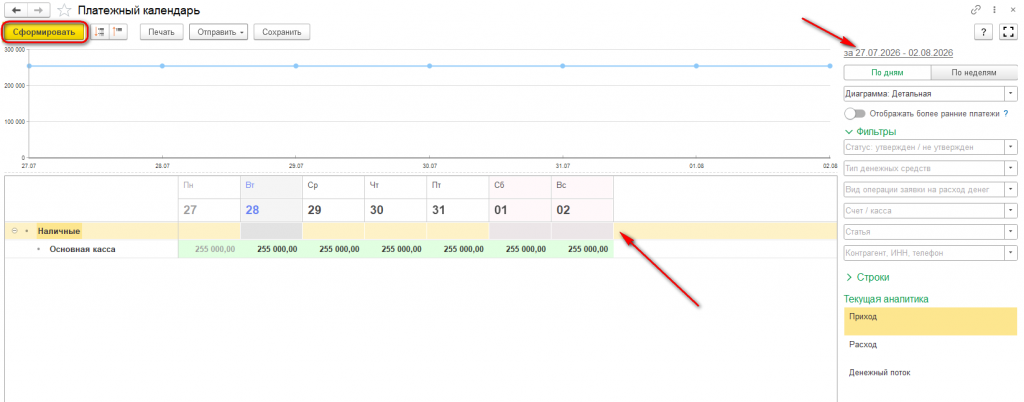Click the yellow Сформировать button
This screenshot has width=1024, height=402.
(45, 32)
